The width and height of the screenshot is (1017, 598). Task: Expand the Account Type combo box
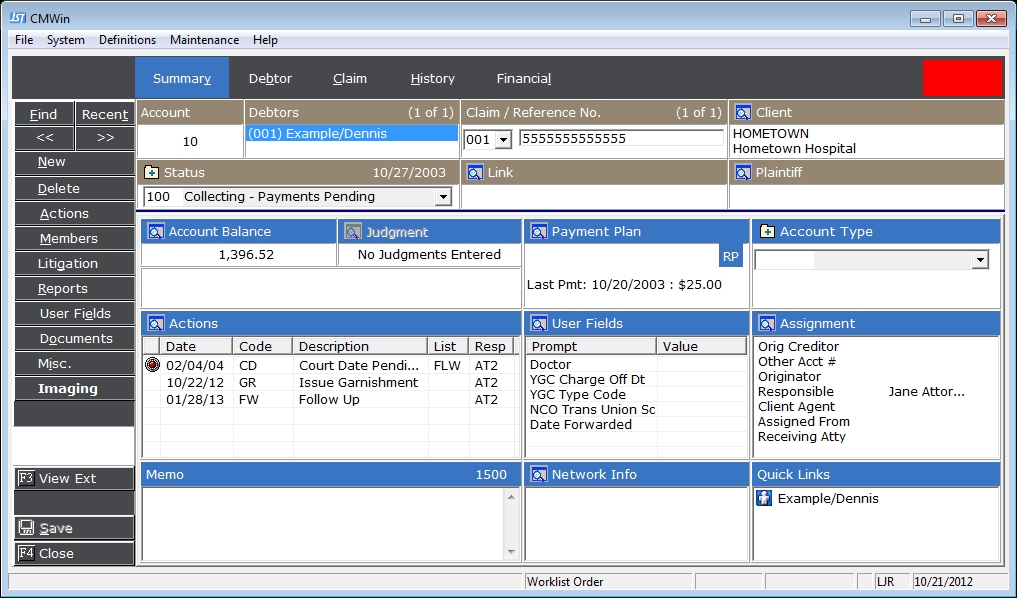(x=980, y=260)
